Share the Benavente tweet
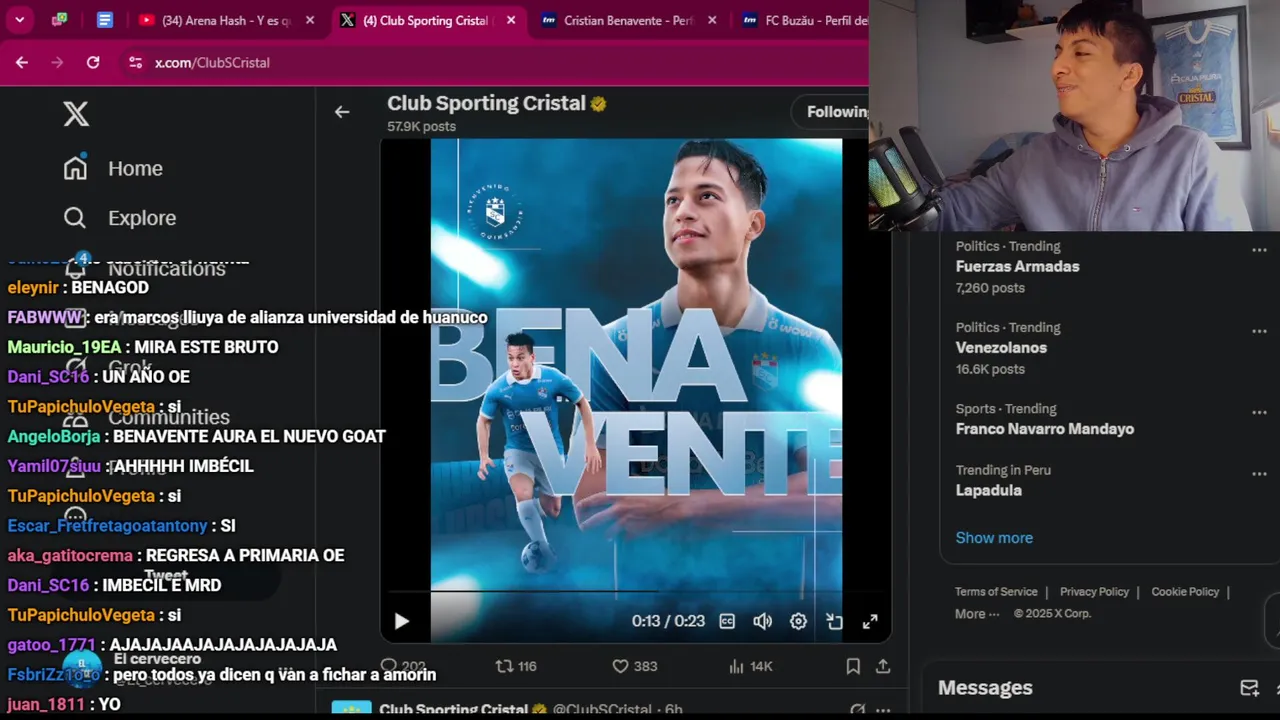1280x720 pixels. 883,666
